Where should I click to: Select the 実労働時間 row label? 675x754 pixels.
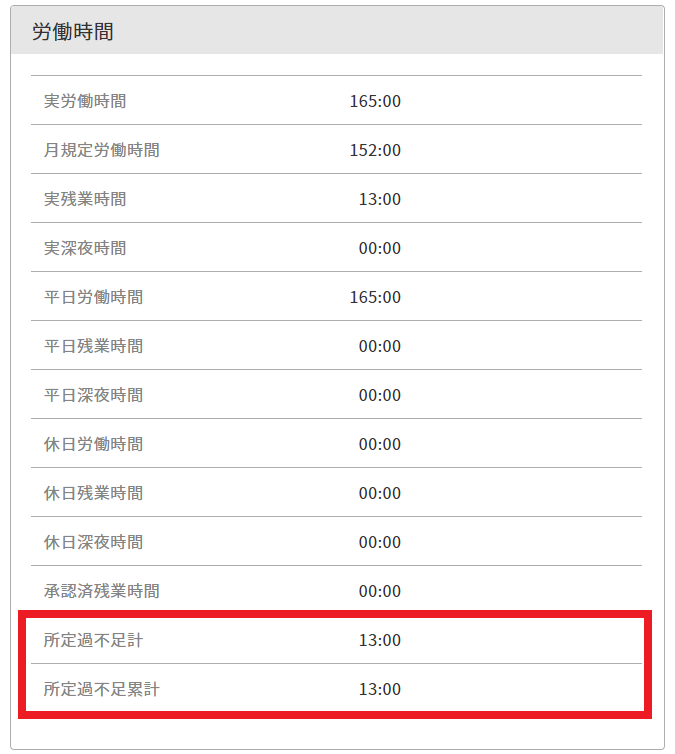tap(85, 101)
